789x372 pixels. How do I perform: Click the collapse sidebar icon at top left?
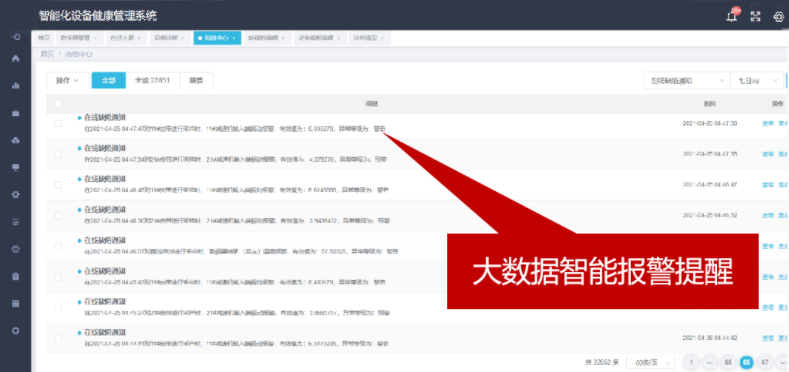(x=16, y=37)
